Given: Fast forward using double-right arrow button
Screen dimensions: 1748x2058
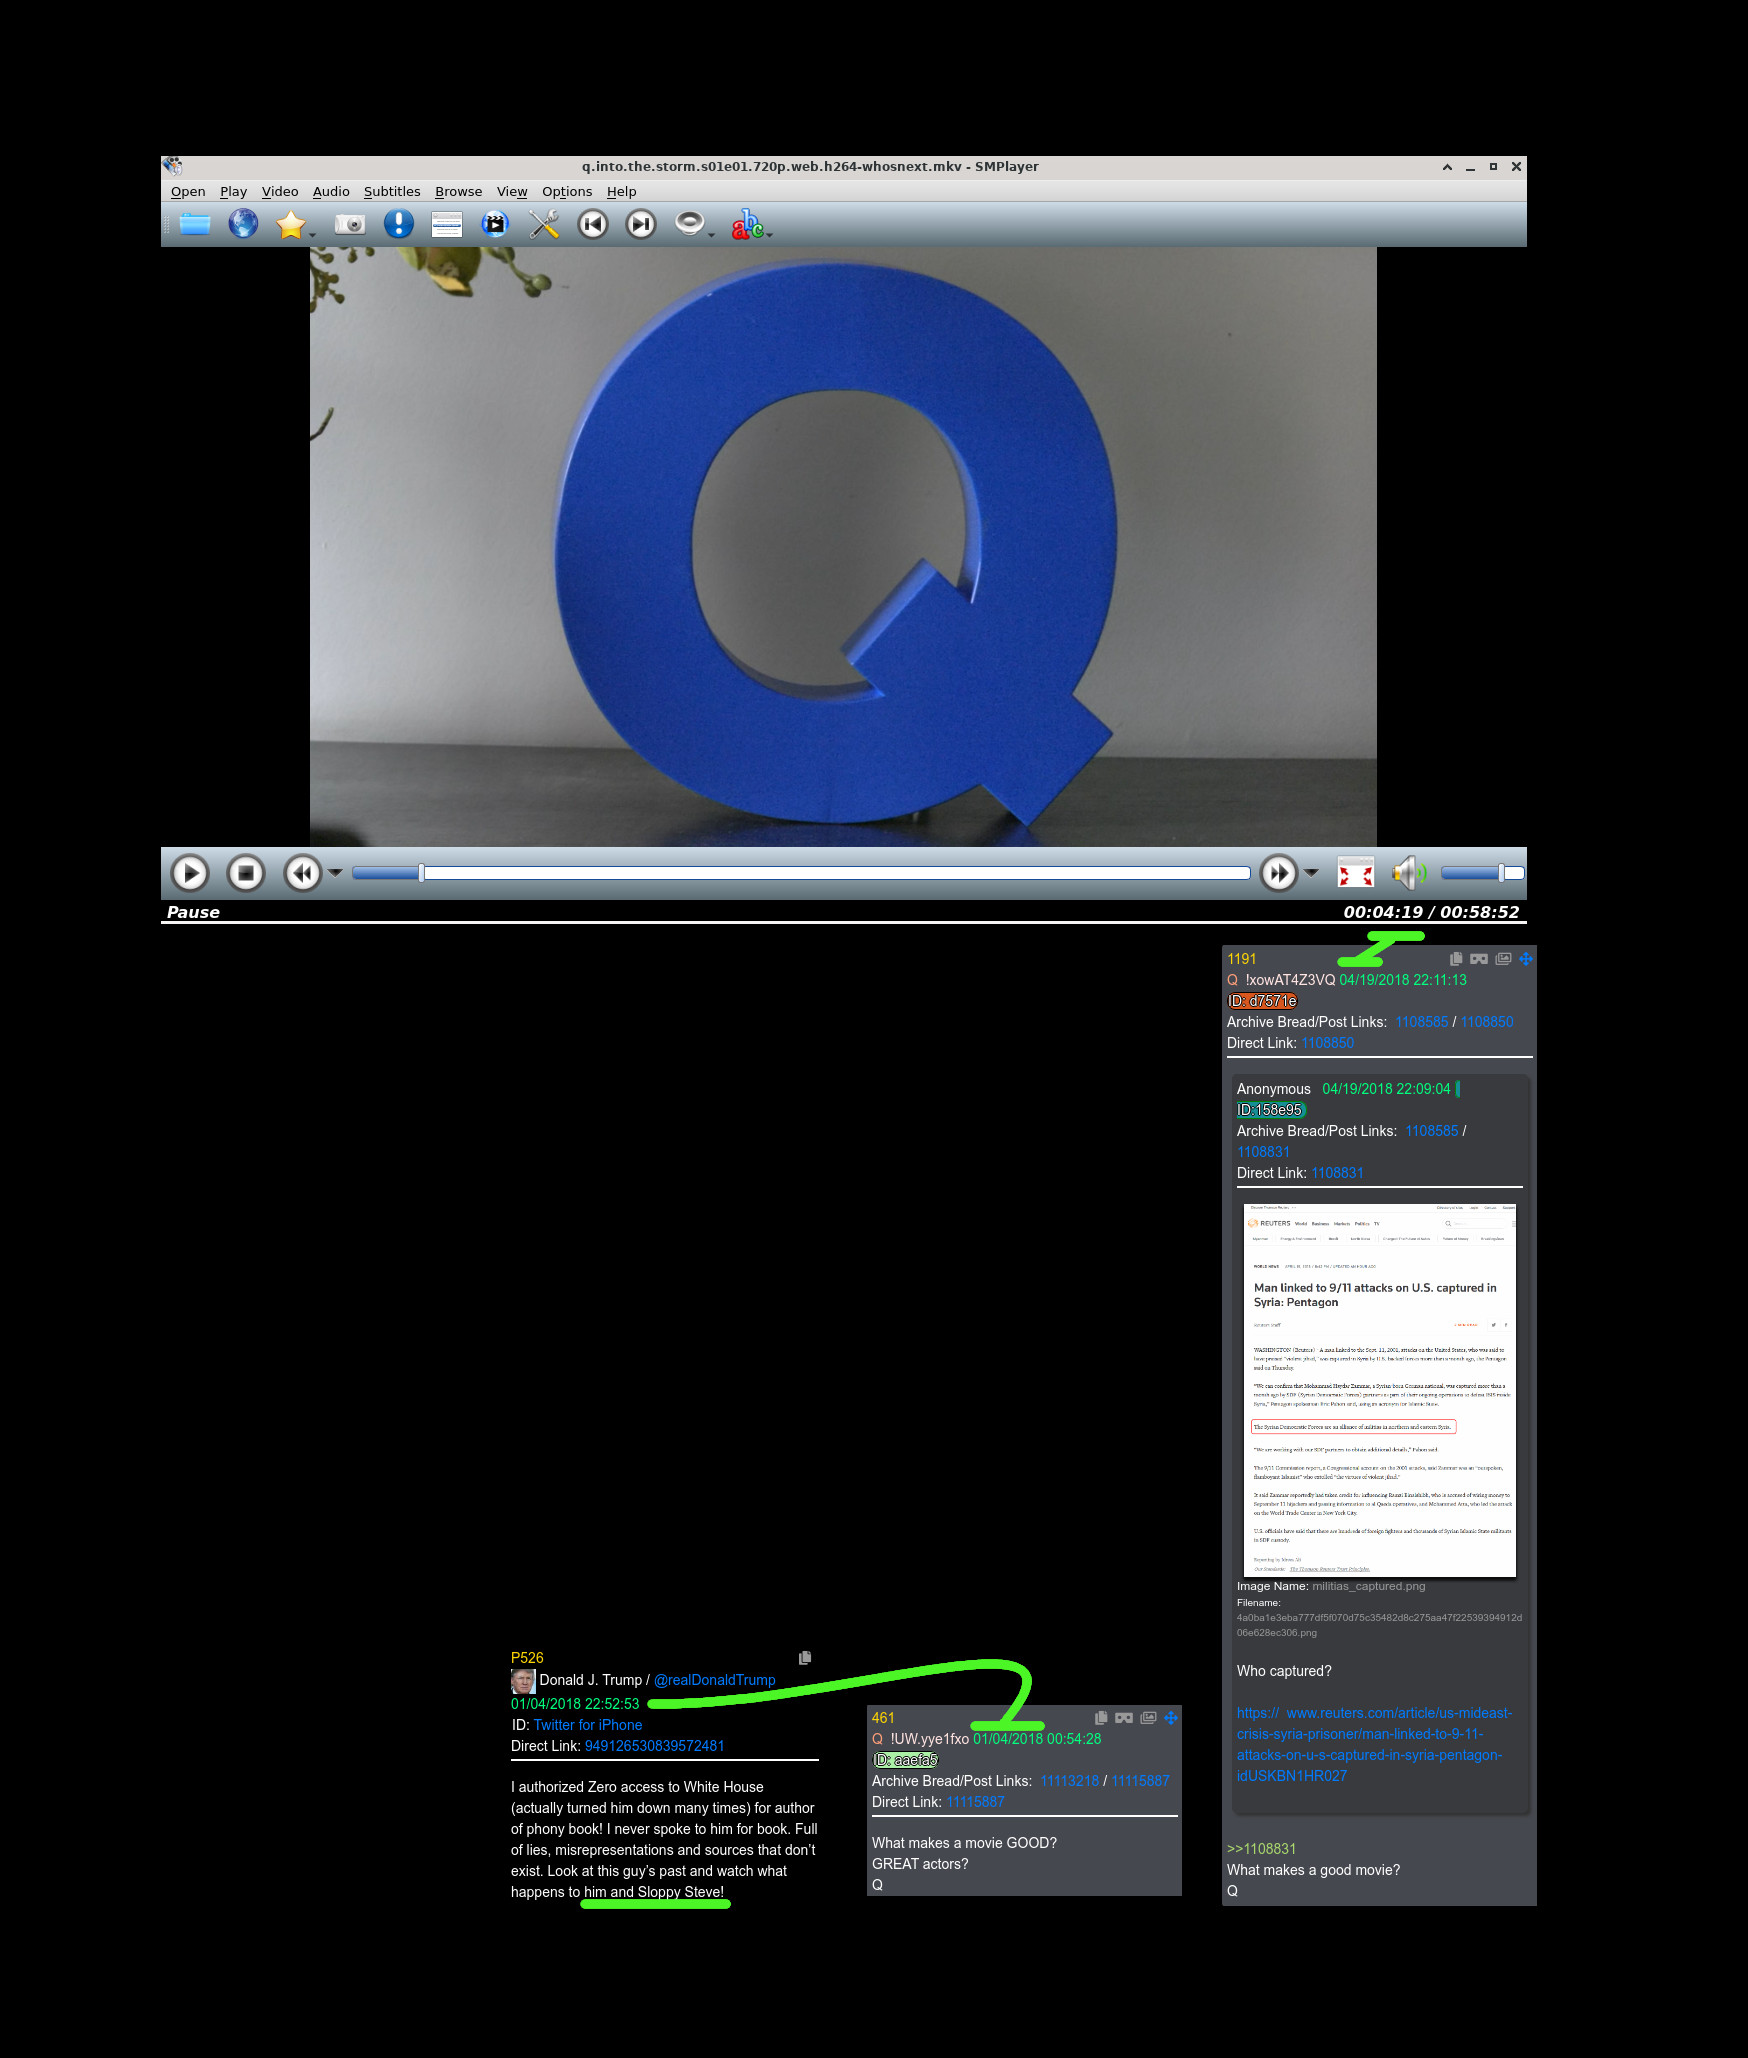Looking at the screenshot, I should pyautogui.click(x=1279, y=873).
